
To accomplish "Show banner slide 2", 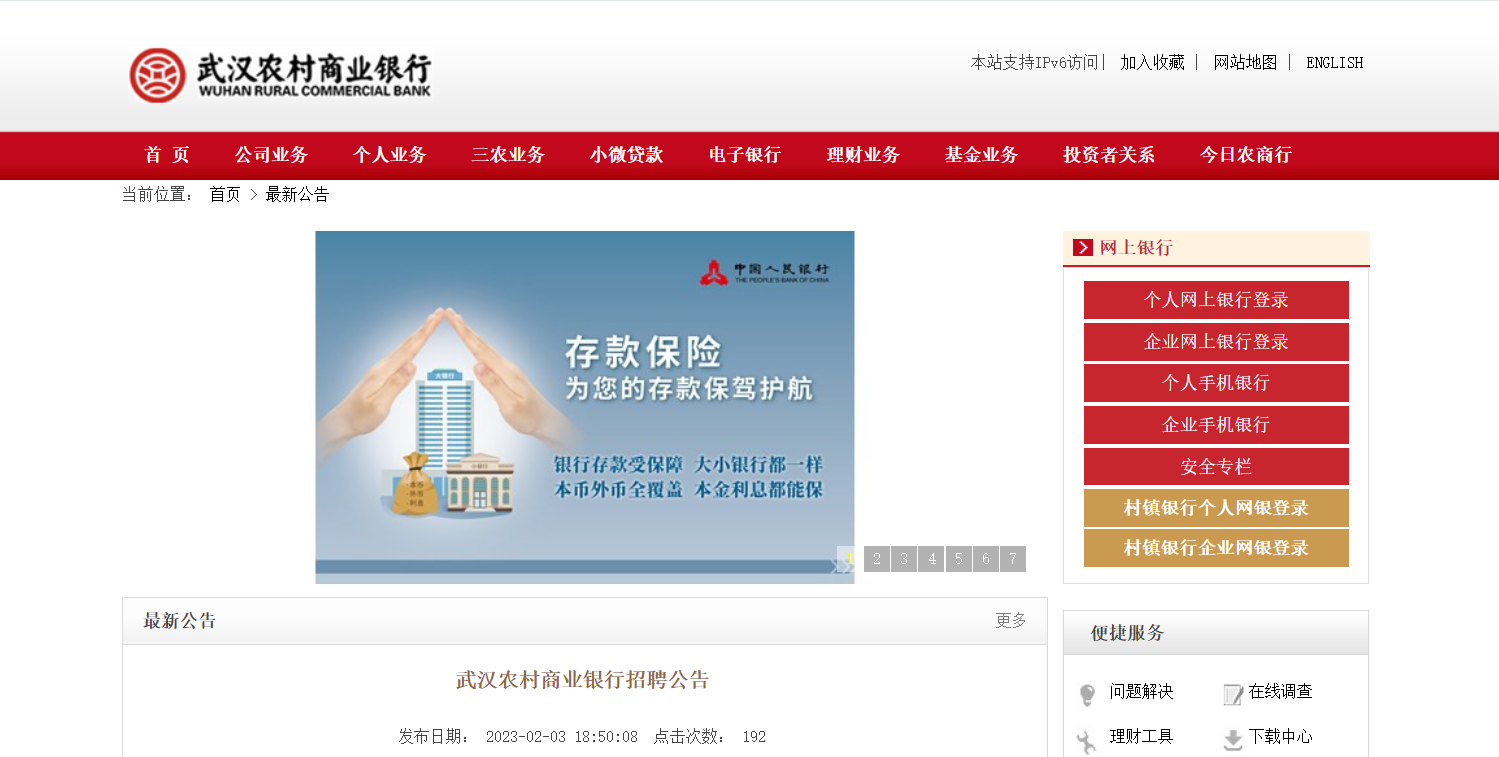I will pyautogui.click(x=876, y=559).
